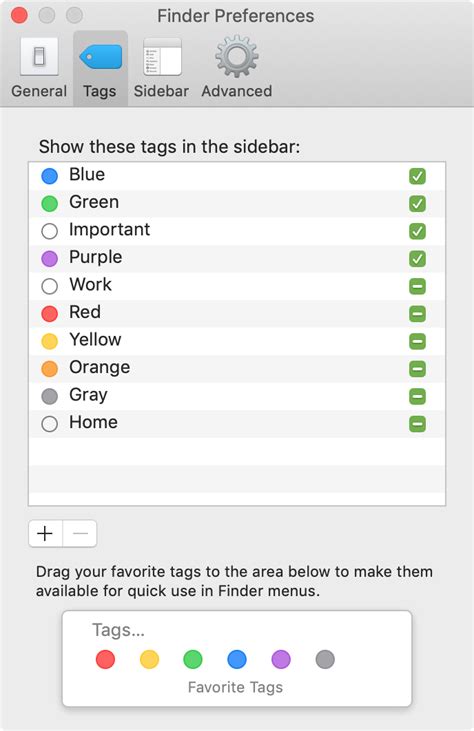Toggle the Yellow tag checkbox
This screenshot has height=731, width=474.
(417, 341)
